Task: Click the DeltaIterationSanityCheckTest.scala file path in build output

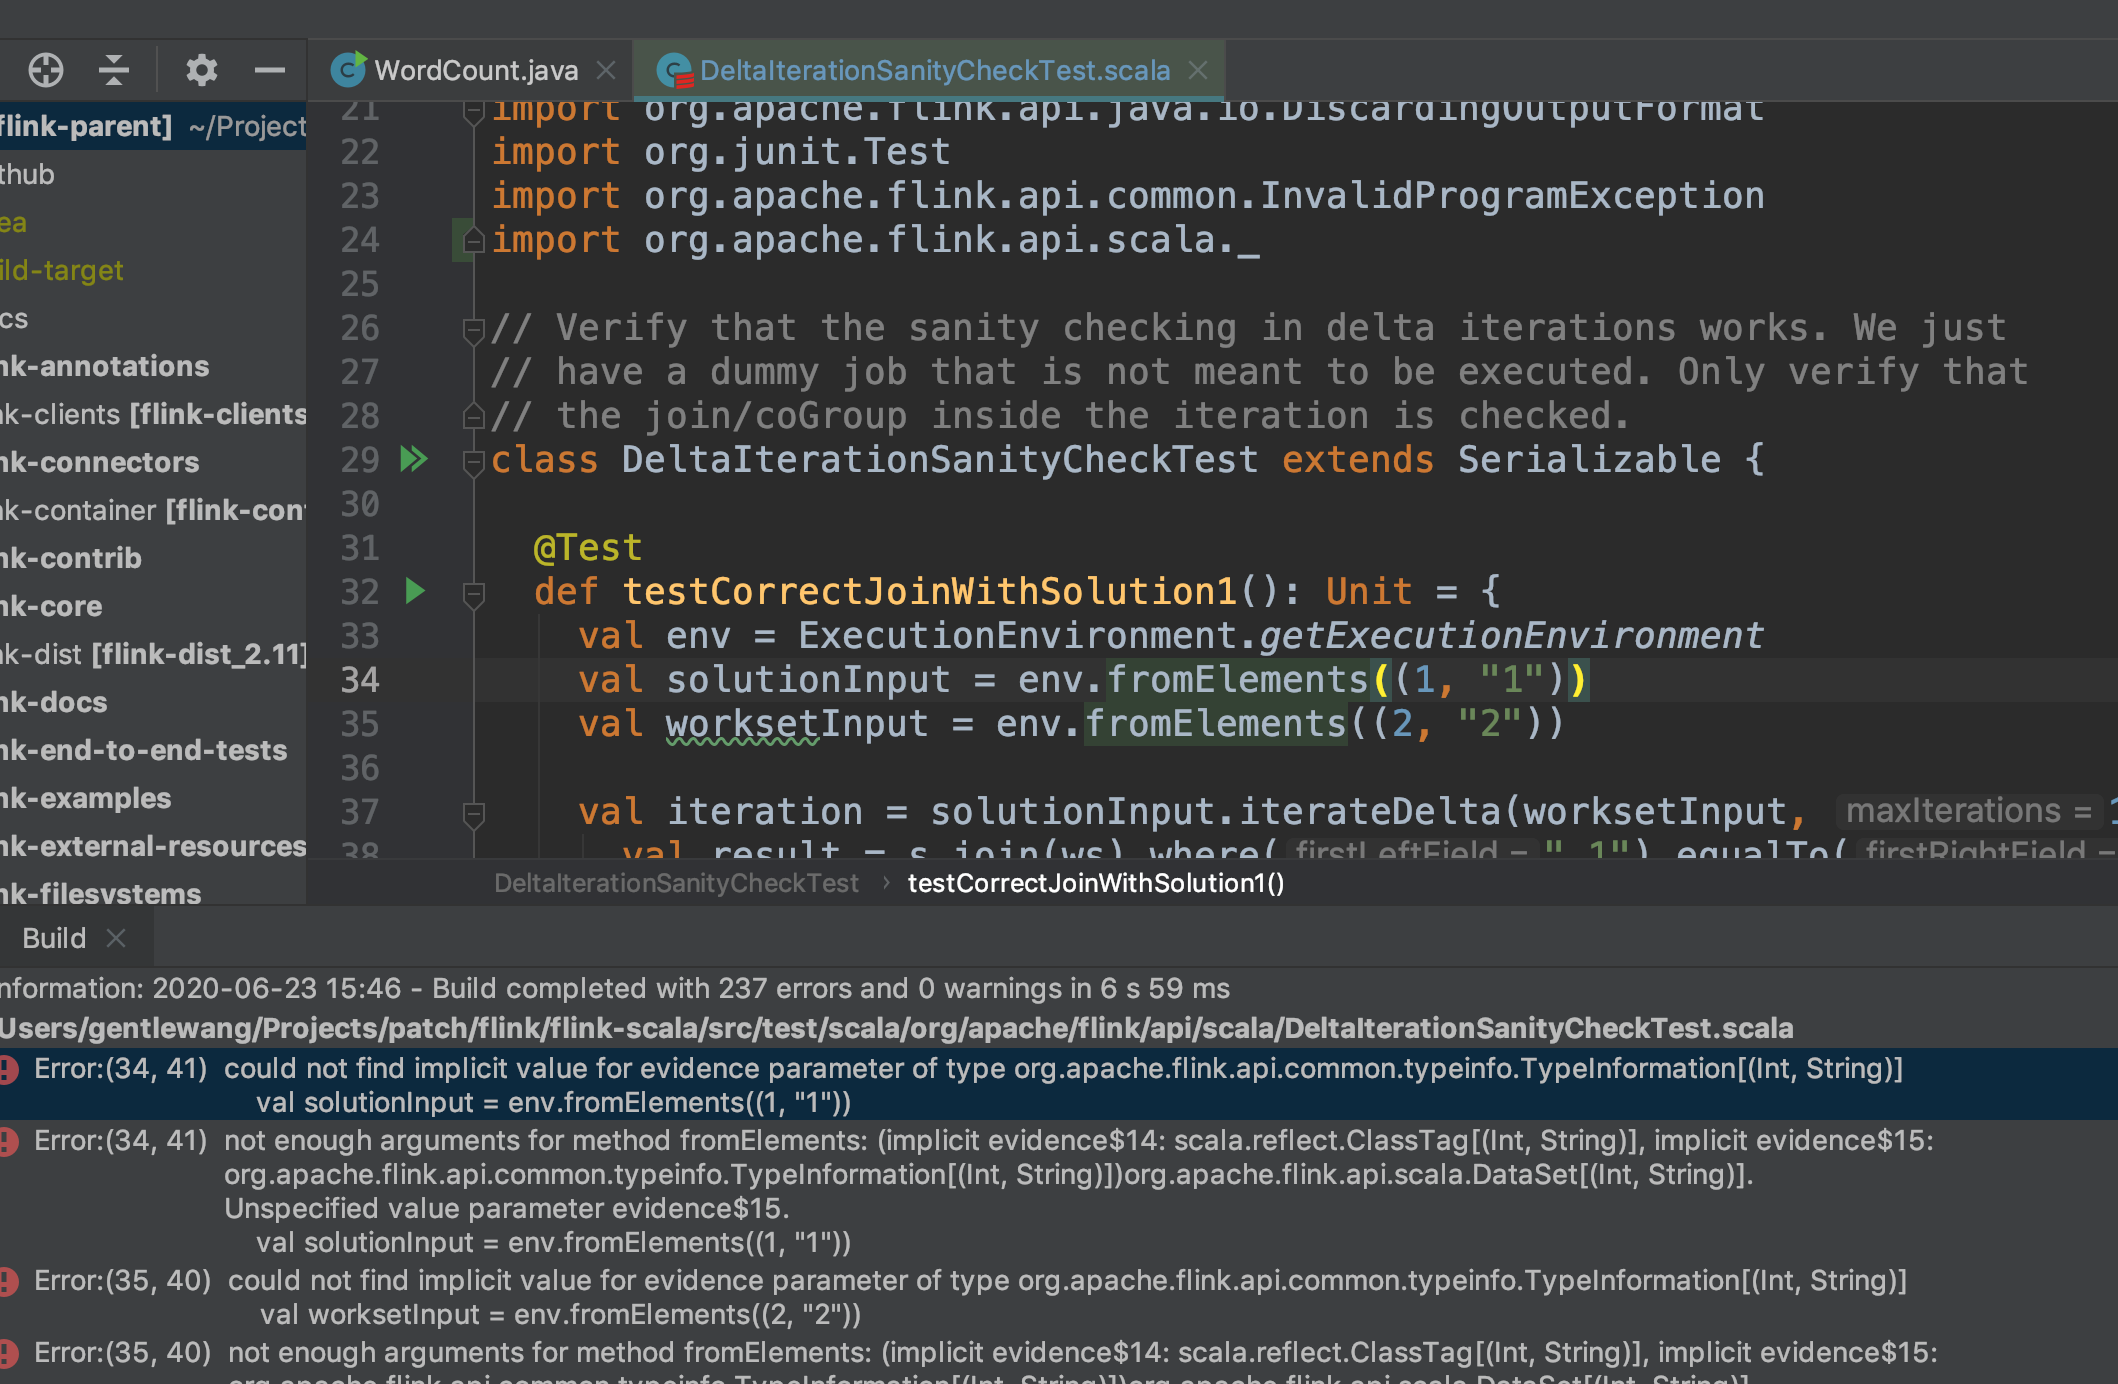Action: [897, 1028]
